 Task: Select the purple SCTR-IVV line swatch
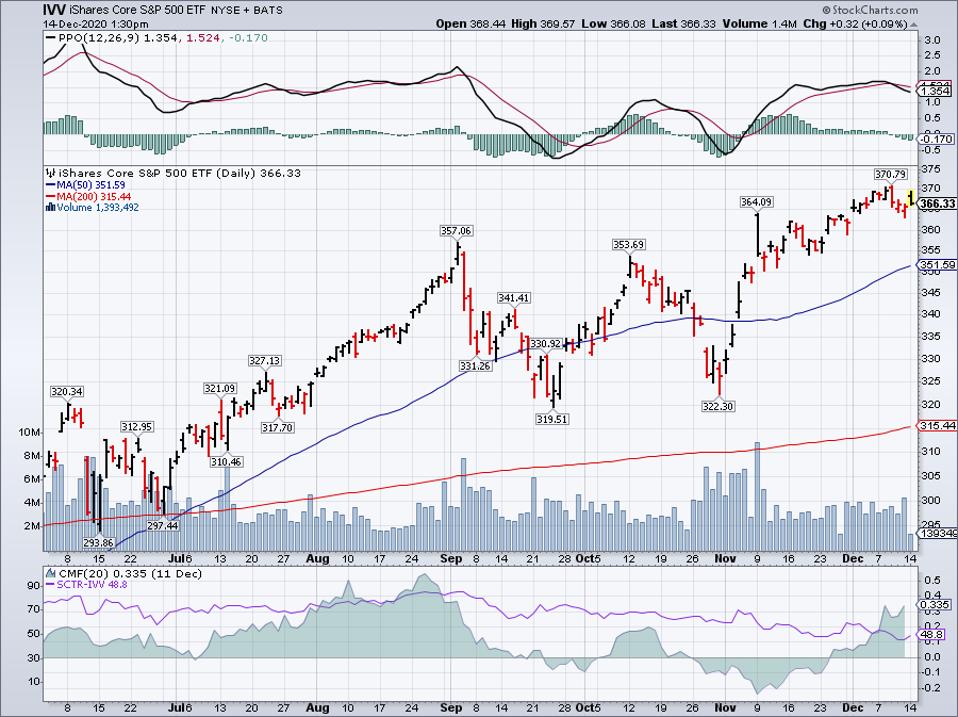51,584
